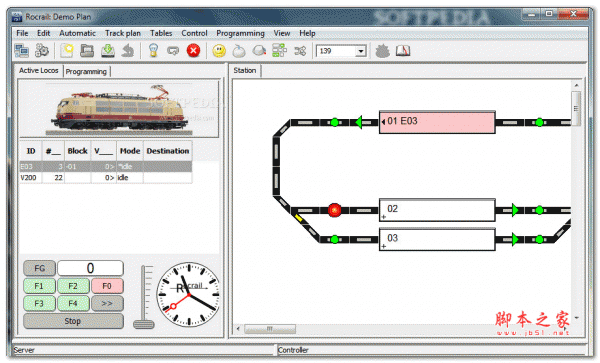Image resolution: width=600 pixels, height=363 pixels.
Task: Toggle the F1 function button
Action: click(x=39, y=286)
